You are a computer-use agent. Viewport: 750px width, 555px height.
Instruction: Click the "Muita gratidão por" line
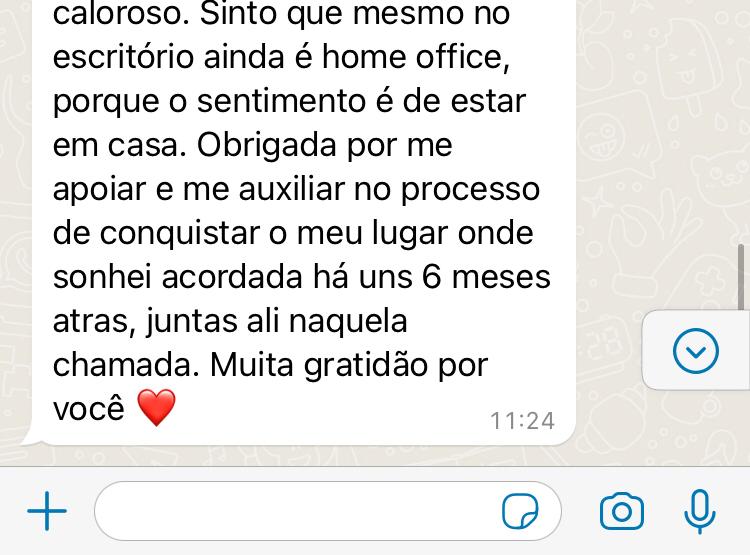349,366
